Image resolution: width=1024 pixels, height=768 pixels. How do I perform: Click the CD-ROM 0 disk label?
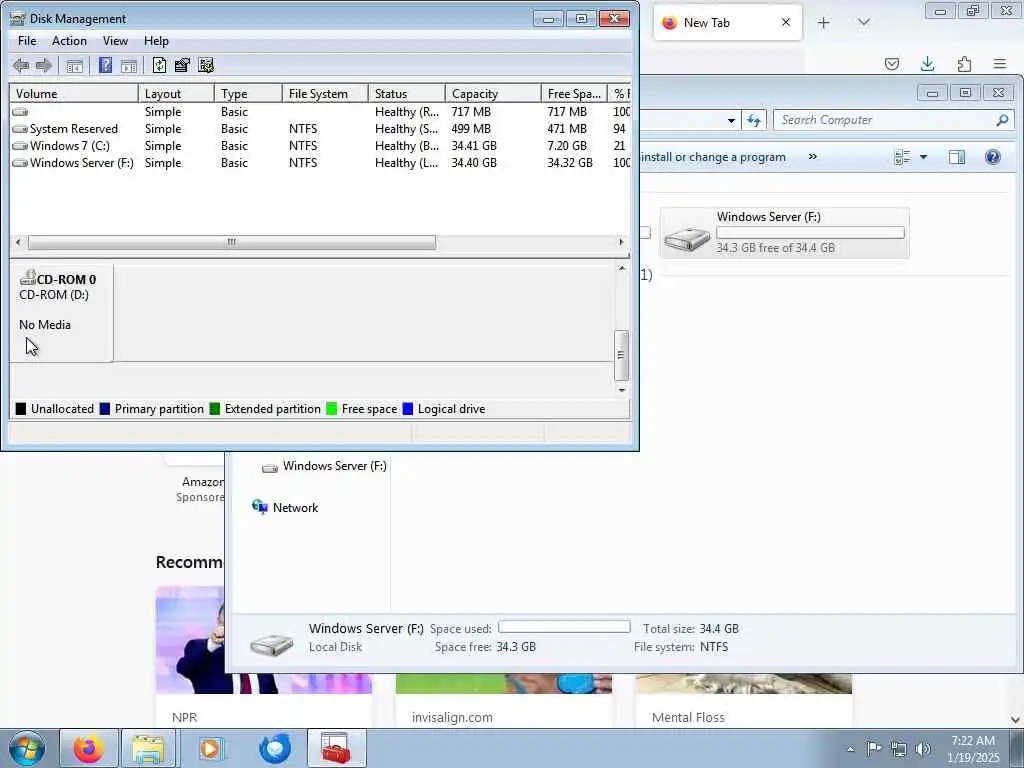pyautogui.click(x=66, y=280)
